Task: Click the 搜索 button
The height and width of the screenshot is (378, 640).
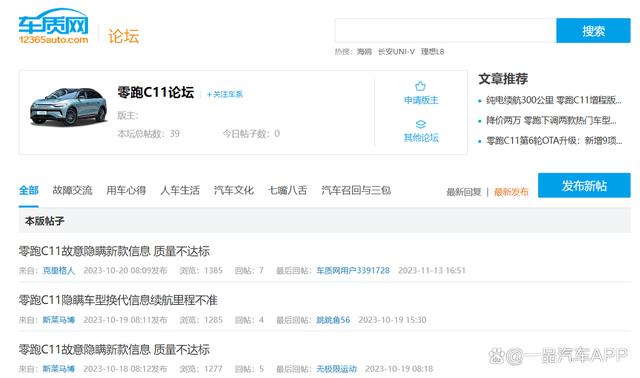Action: (x=593, y=30)
